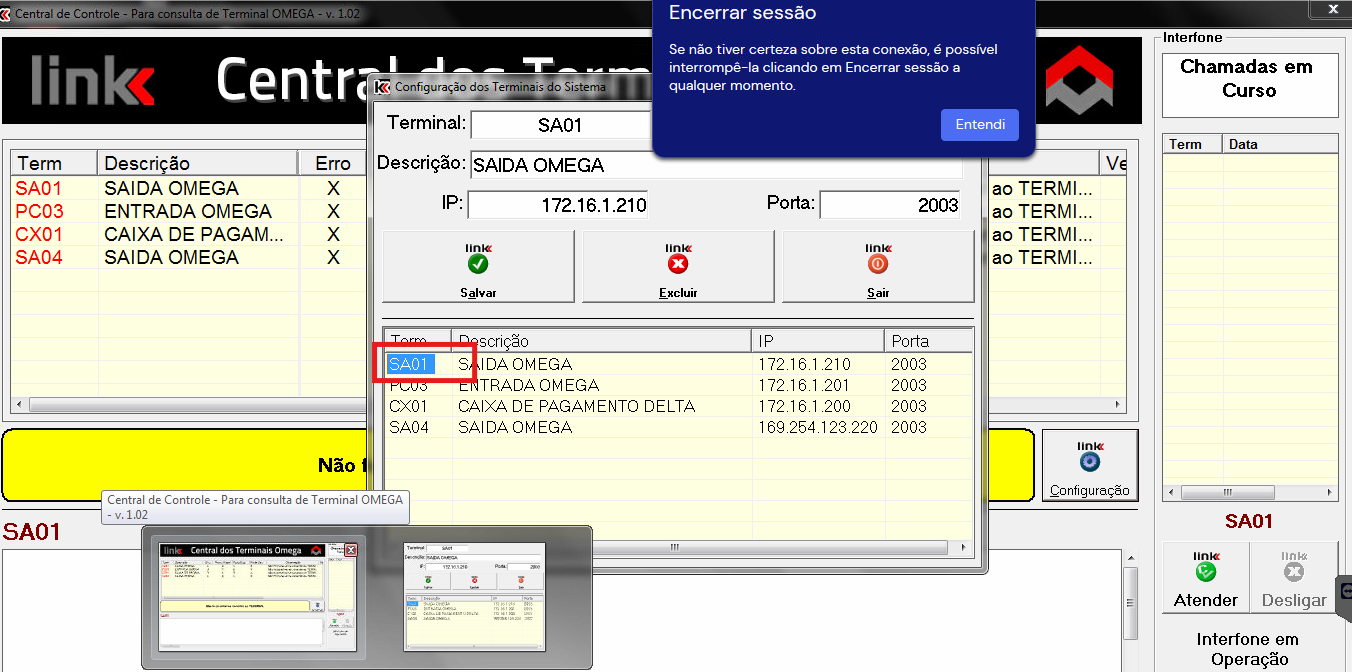Click the Porta field showing 2003
This screenshot has width=1352, height=672.
pyautogui.click(x=889, y=205)
